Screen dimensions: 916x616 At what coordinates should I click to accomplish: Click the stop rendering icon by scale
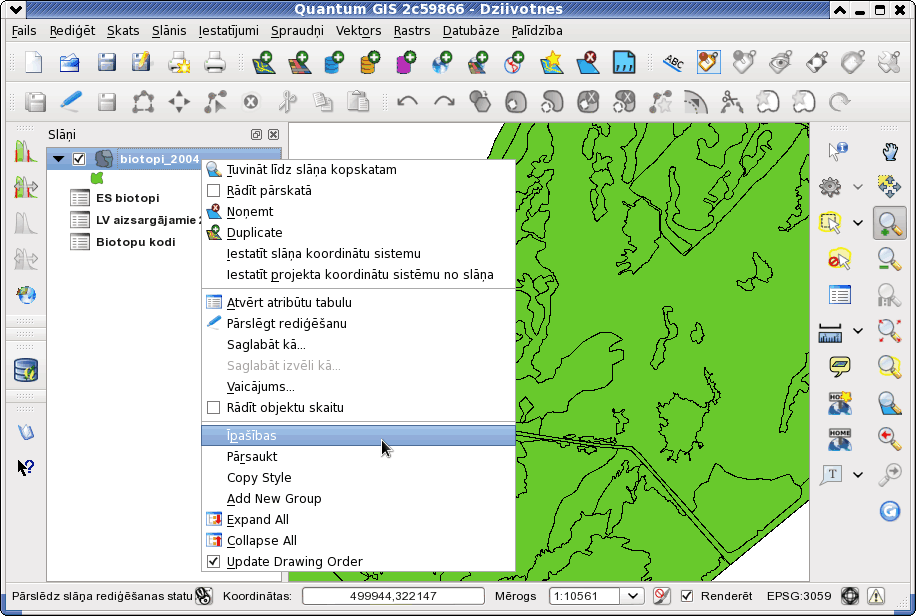click(661, 596)
